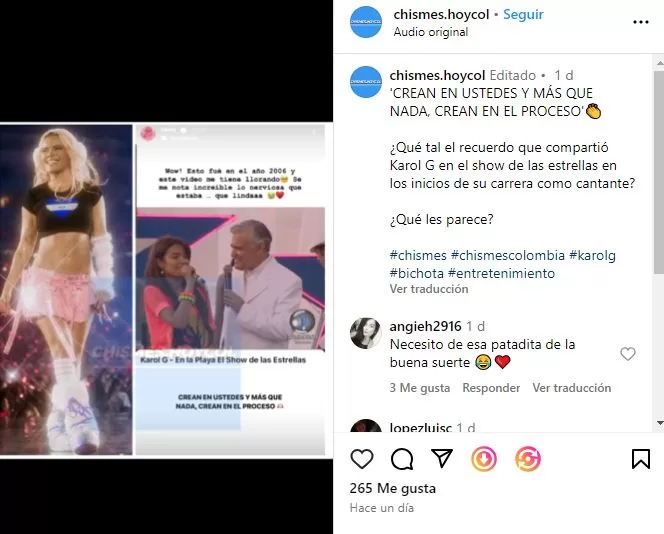Click angieh2916's profile avatar

point(366,333)
